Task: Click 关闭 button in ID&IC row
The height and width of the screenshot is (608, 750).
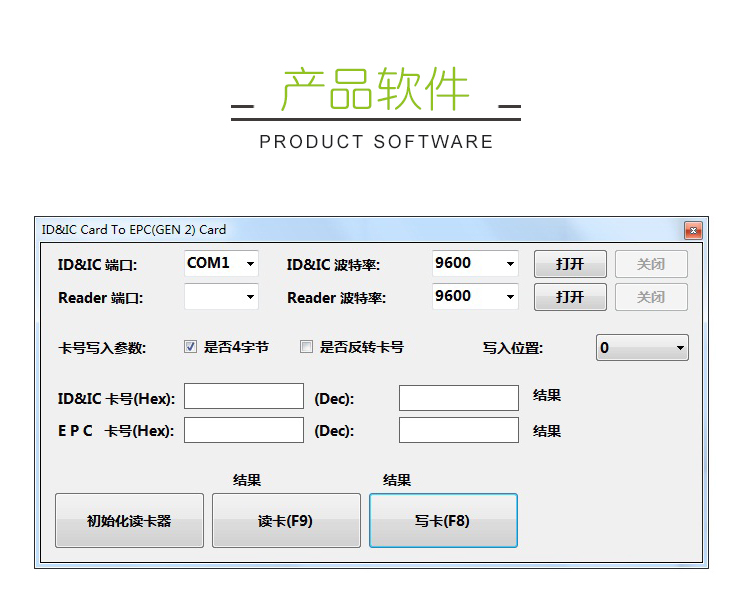Action: (x=651, y=264)
